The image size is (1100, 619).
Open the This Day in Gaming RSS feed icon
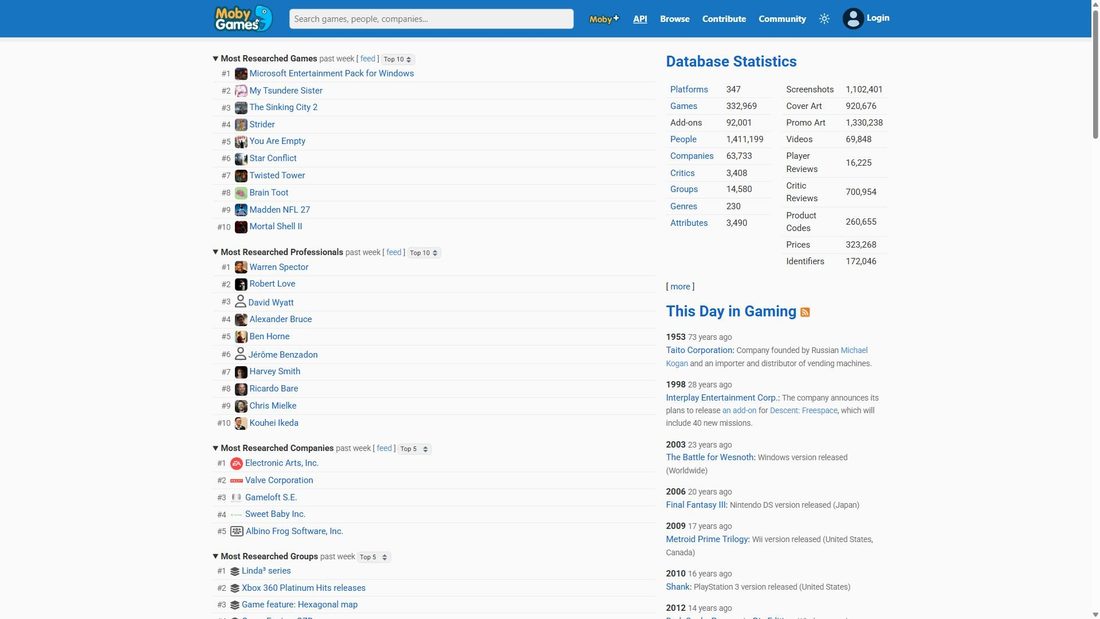coord(805,312)
